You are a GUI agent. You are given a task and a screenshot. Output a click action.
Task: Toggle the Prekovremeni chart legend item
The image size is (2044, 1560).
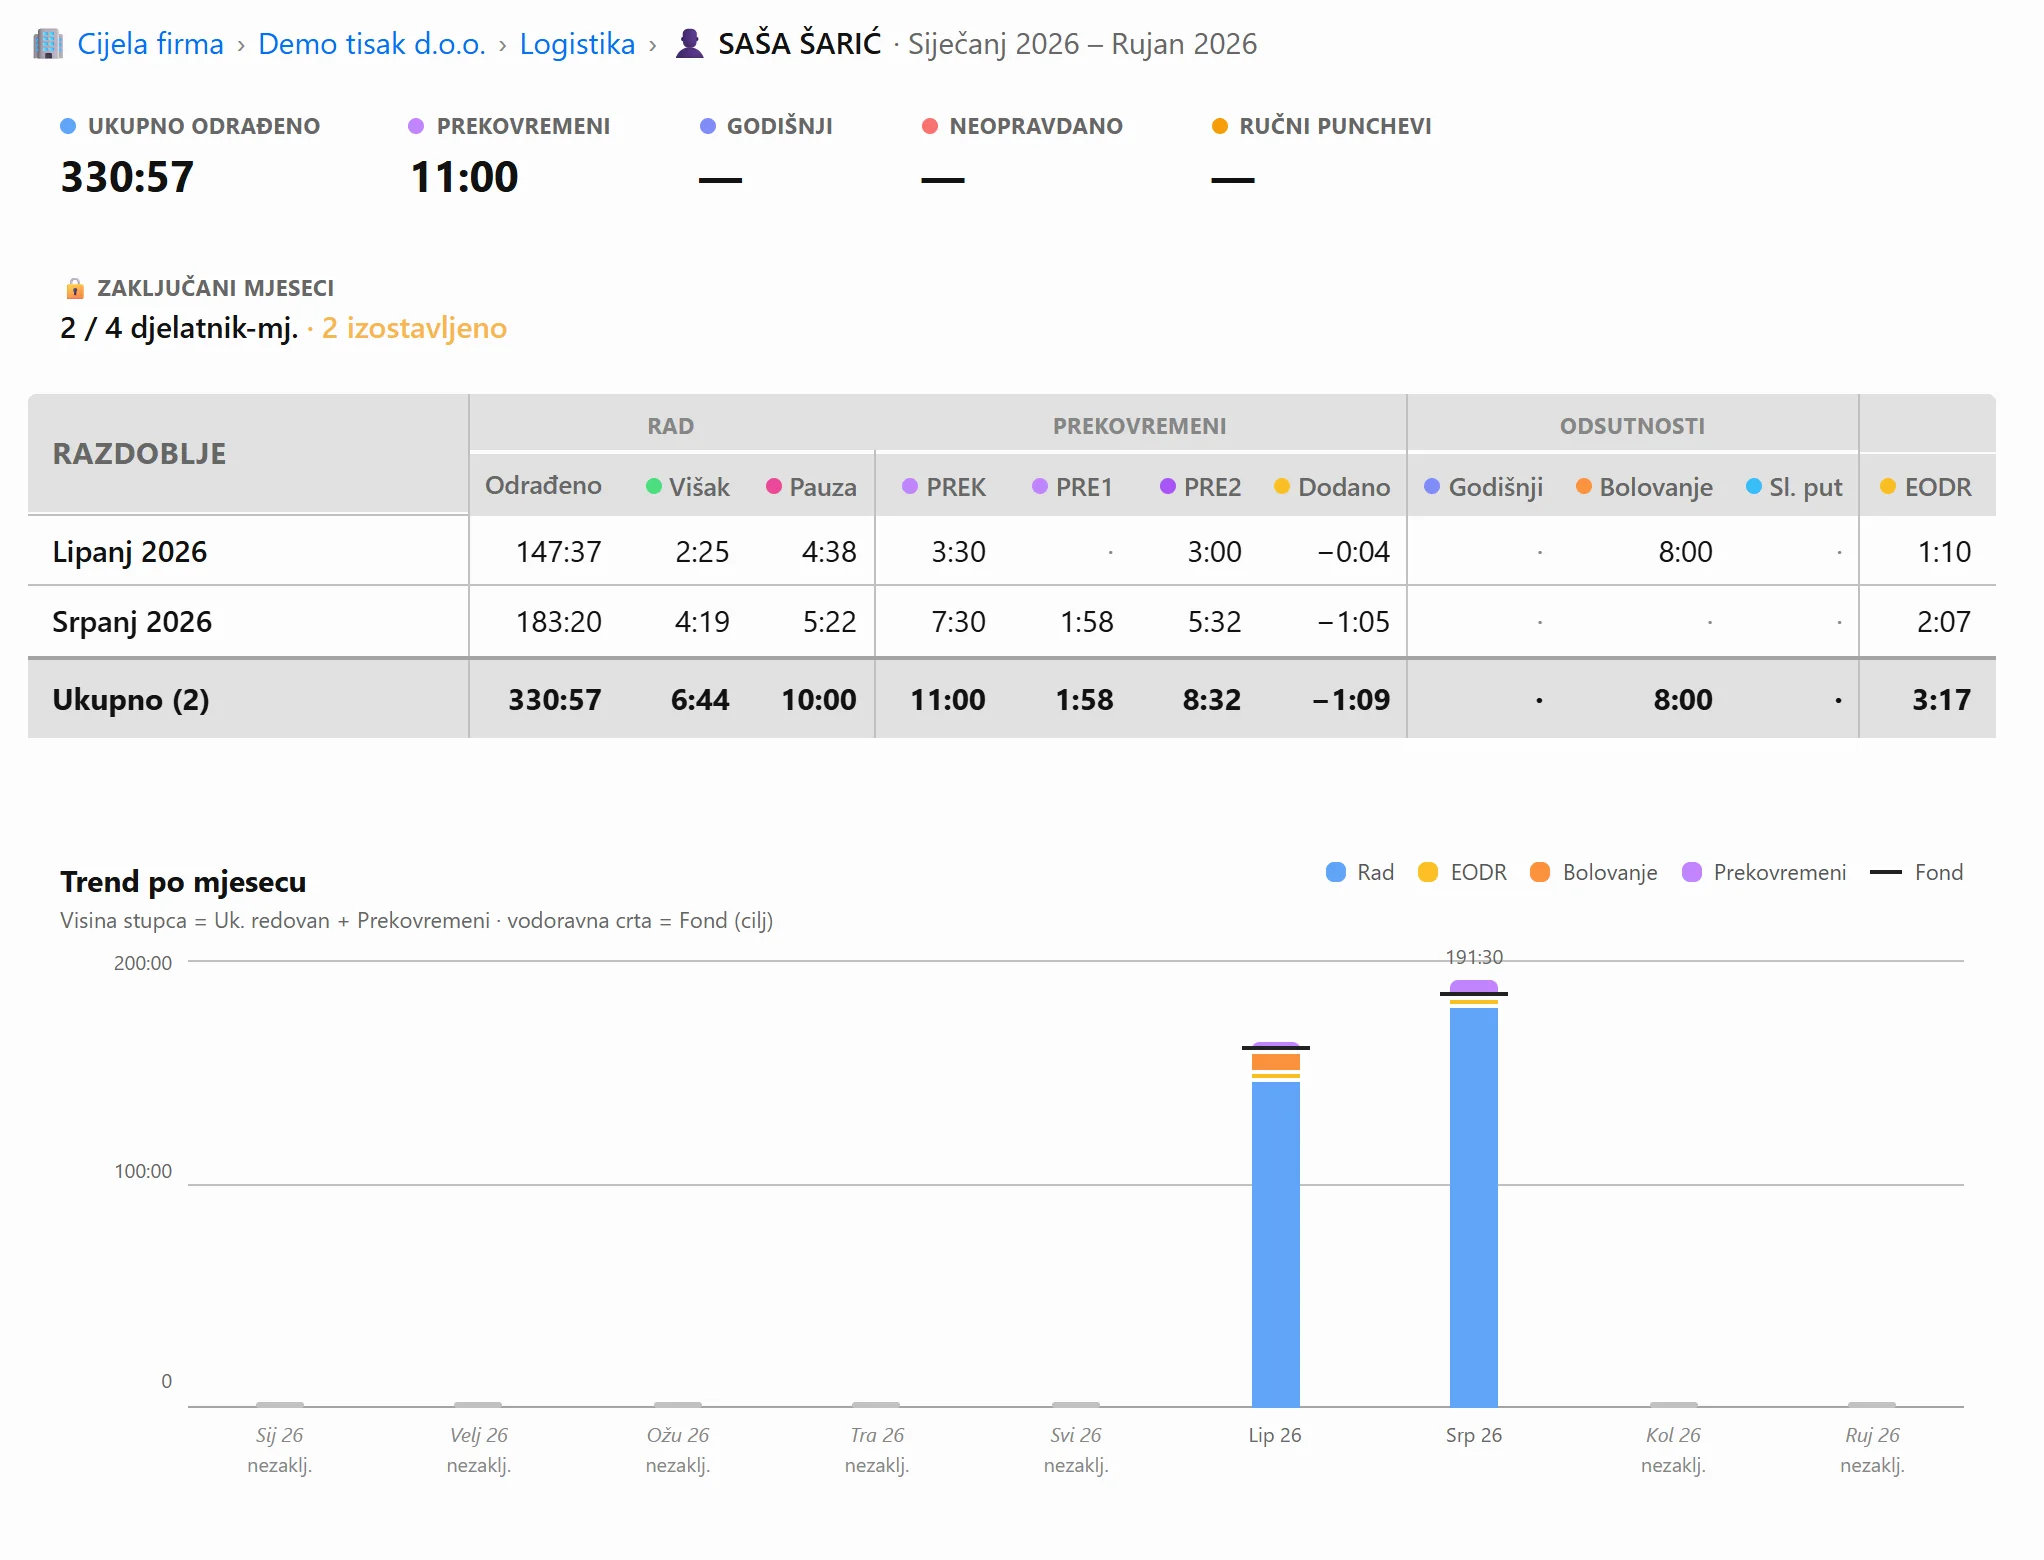(x=1764, y=872)
